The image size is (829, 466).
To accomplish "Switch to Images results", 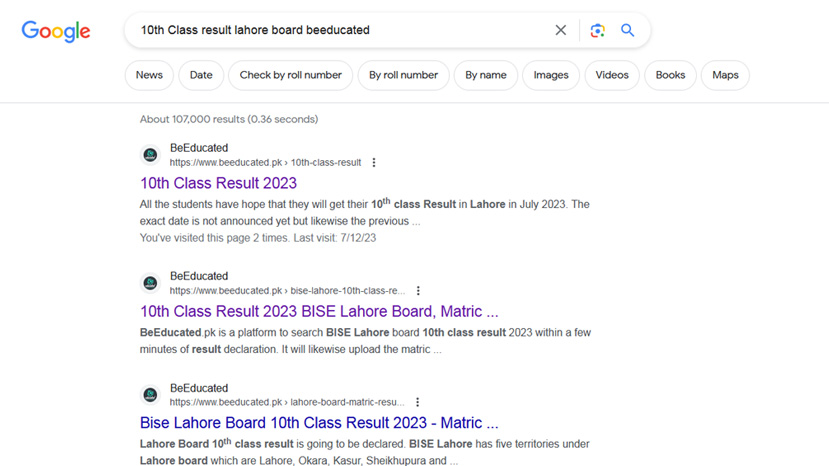I will 551,75.
